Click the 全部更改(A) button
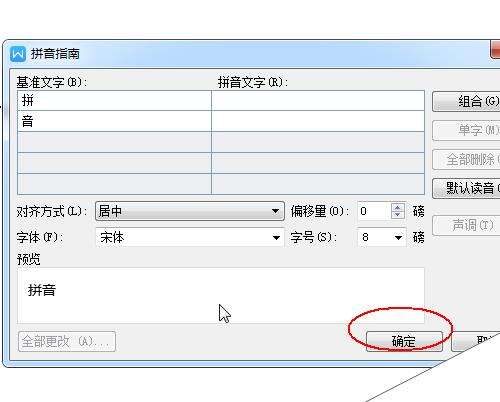This screenshot has width=500, height=402. click(x=67, y=341)
